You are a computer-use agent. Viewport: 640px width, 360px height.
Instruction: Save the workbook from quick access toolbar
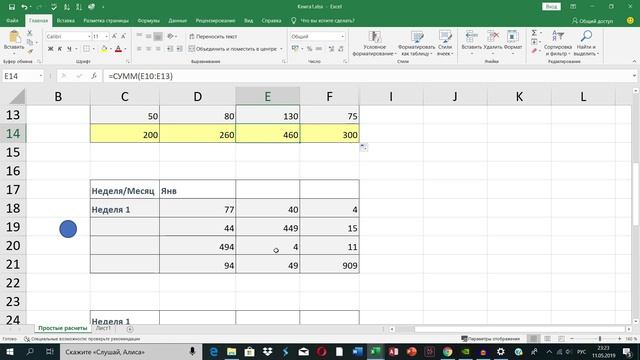point(12,7)
